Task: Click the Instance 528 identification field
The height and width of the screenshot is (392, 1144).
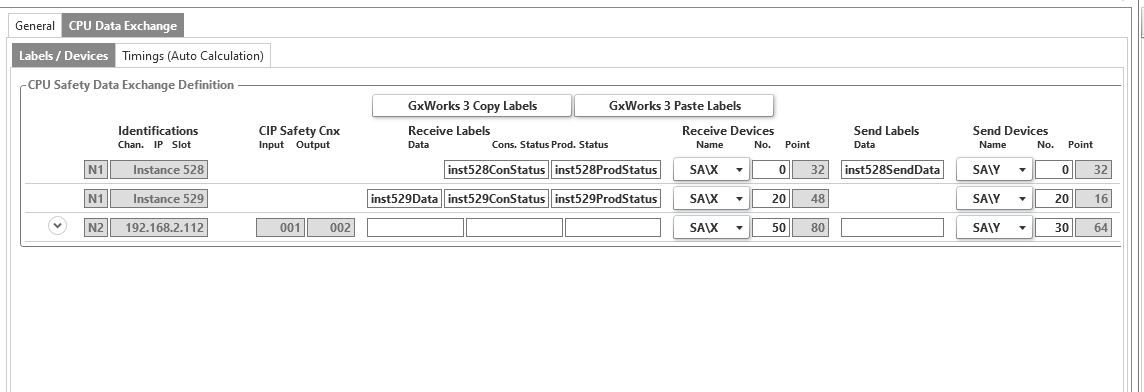Action: (x=158, y=170)
